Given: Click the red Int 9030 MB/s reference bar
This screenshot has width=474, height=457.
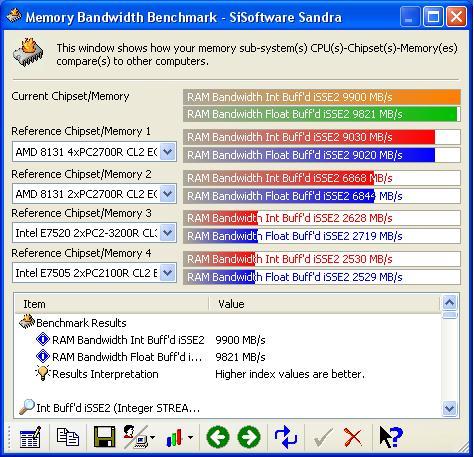Looking at the screenshot, I should (x=322, y=137).
